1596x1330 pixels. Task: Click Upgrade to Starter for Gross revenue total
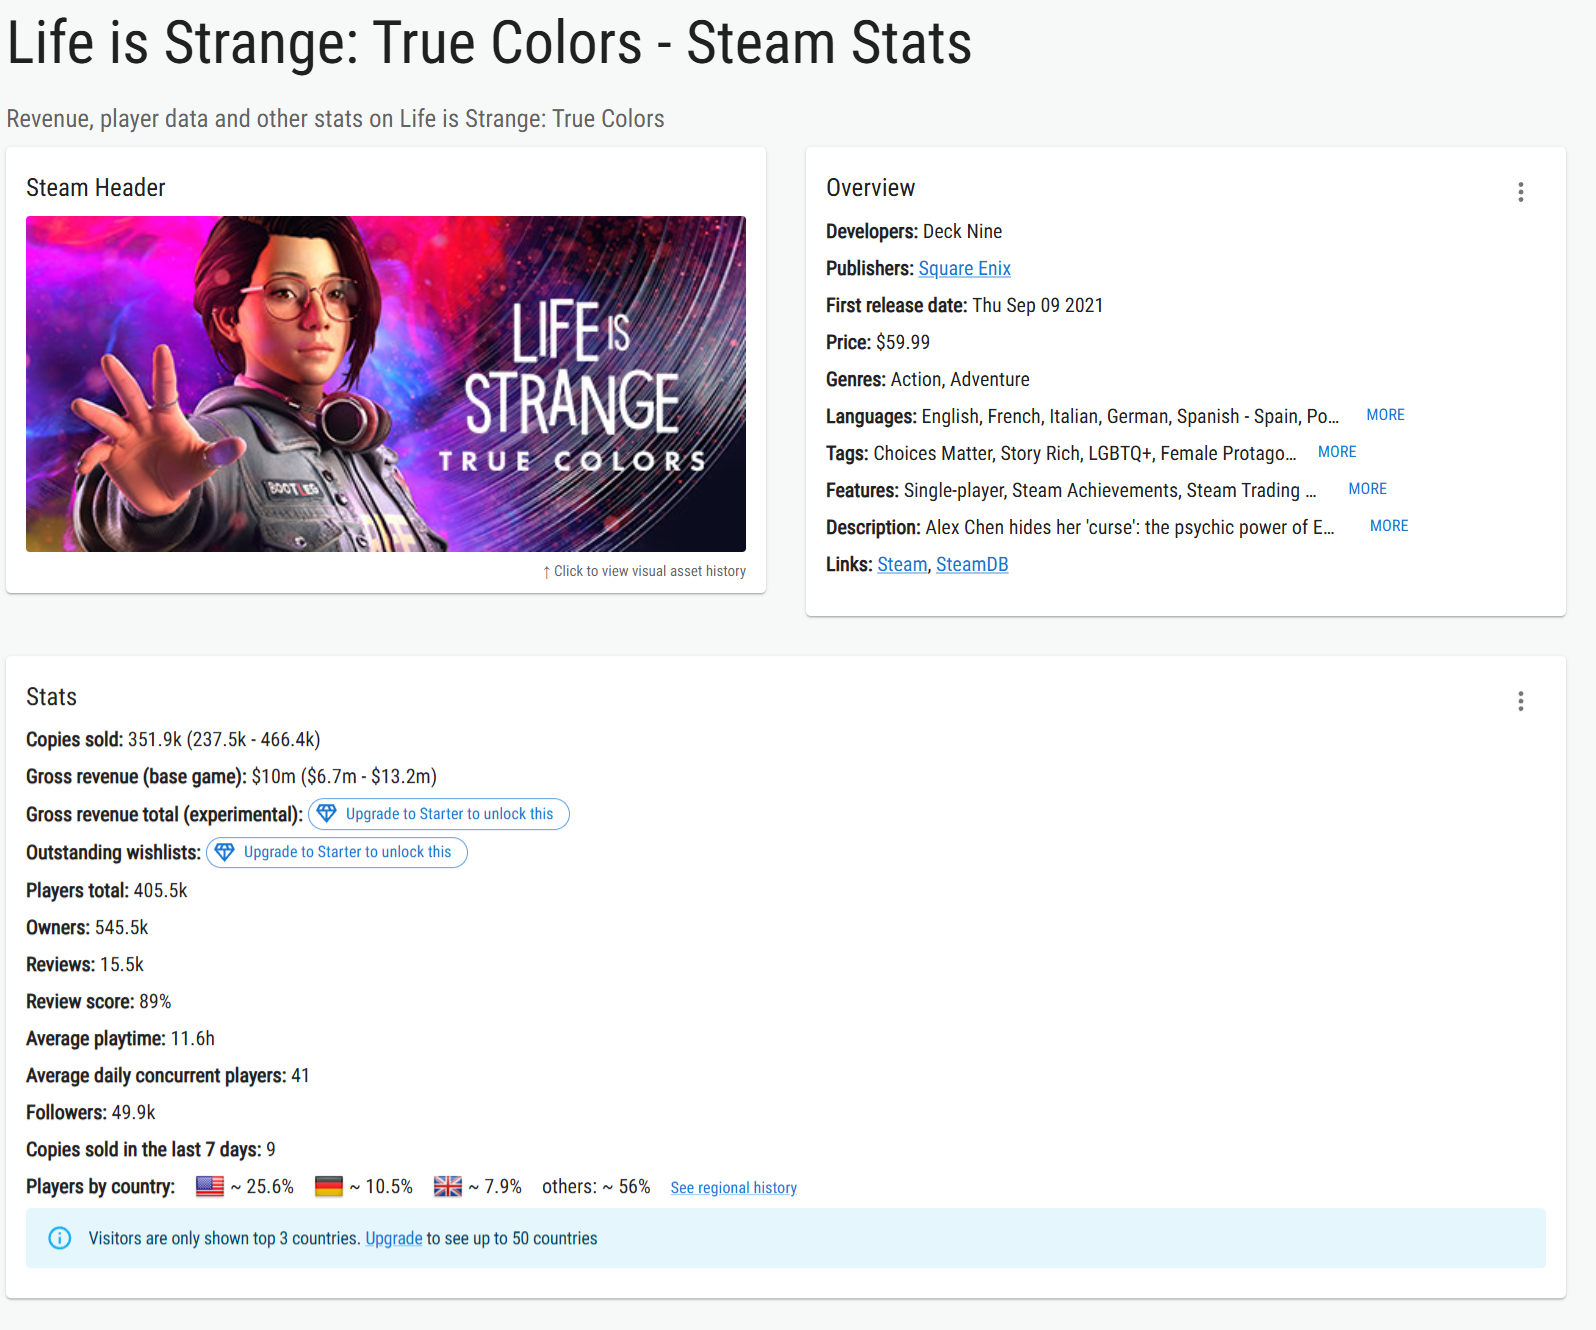point(439,814)
